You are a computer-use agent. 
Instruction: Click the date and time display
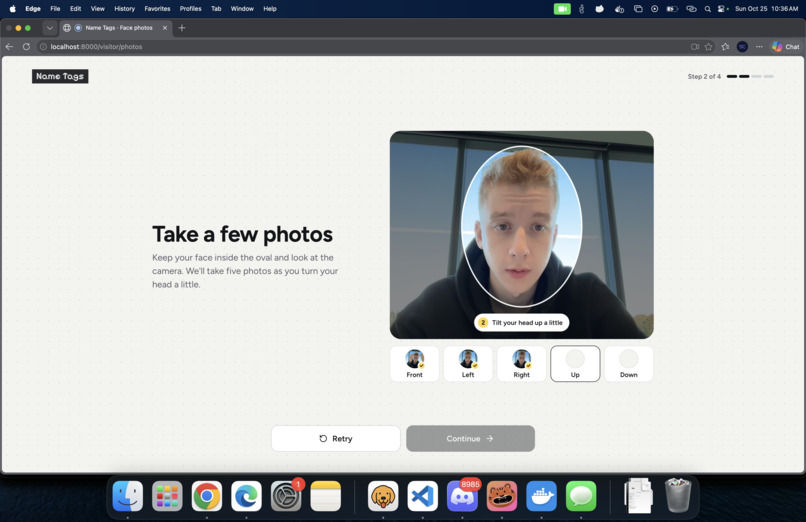point(766,9)
